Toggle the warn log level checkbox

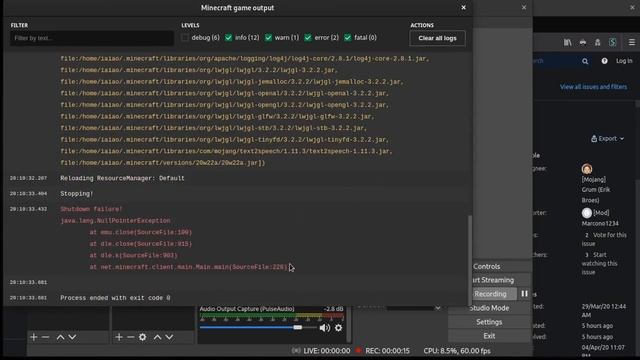pos(268,38)
